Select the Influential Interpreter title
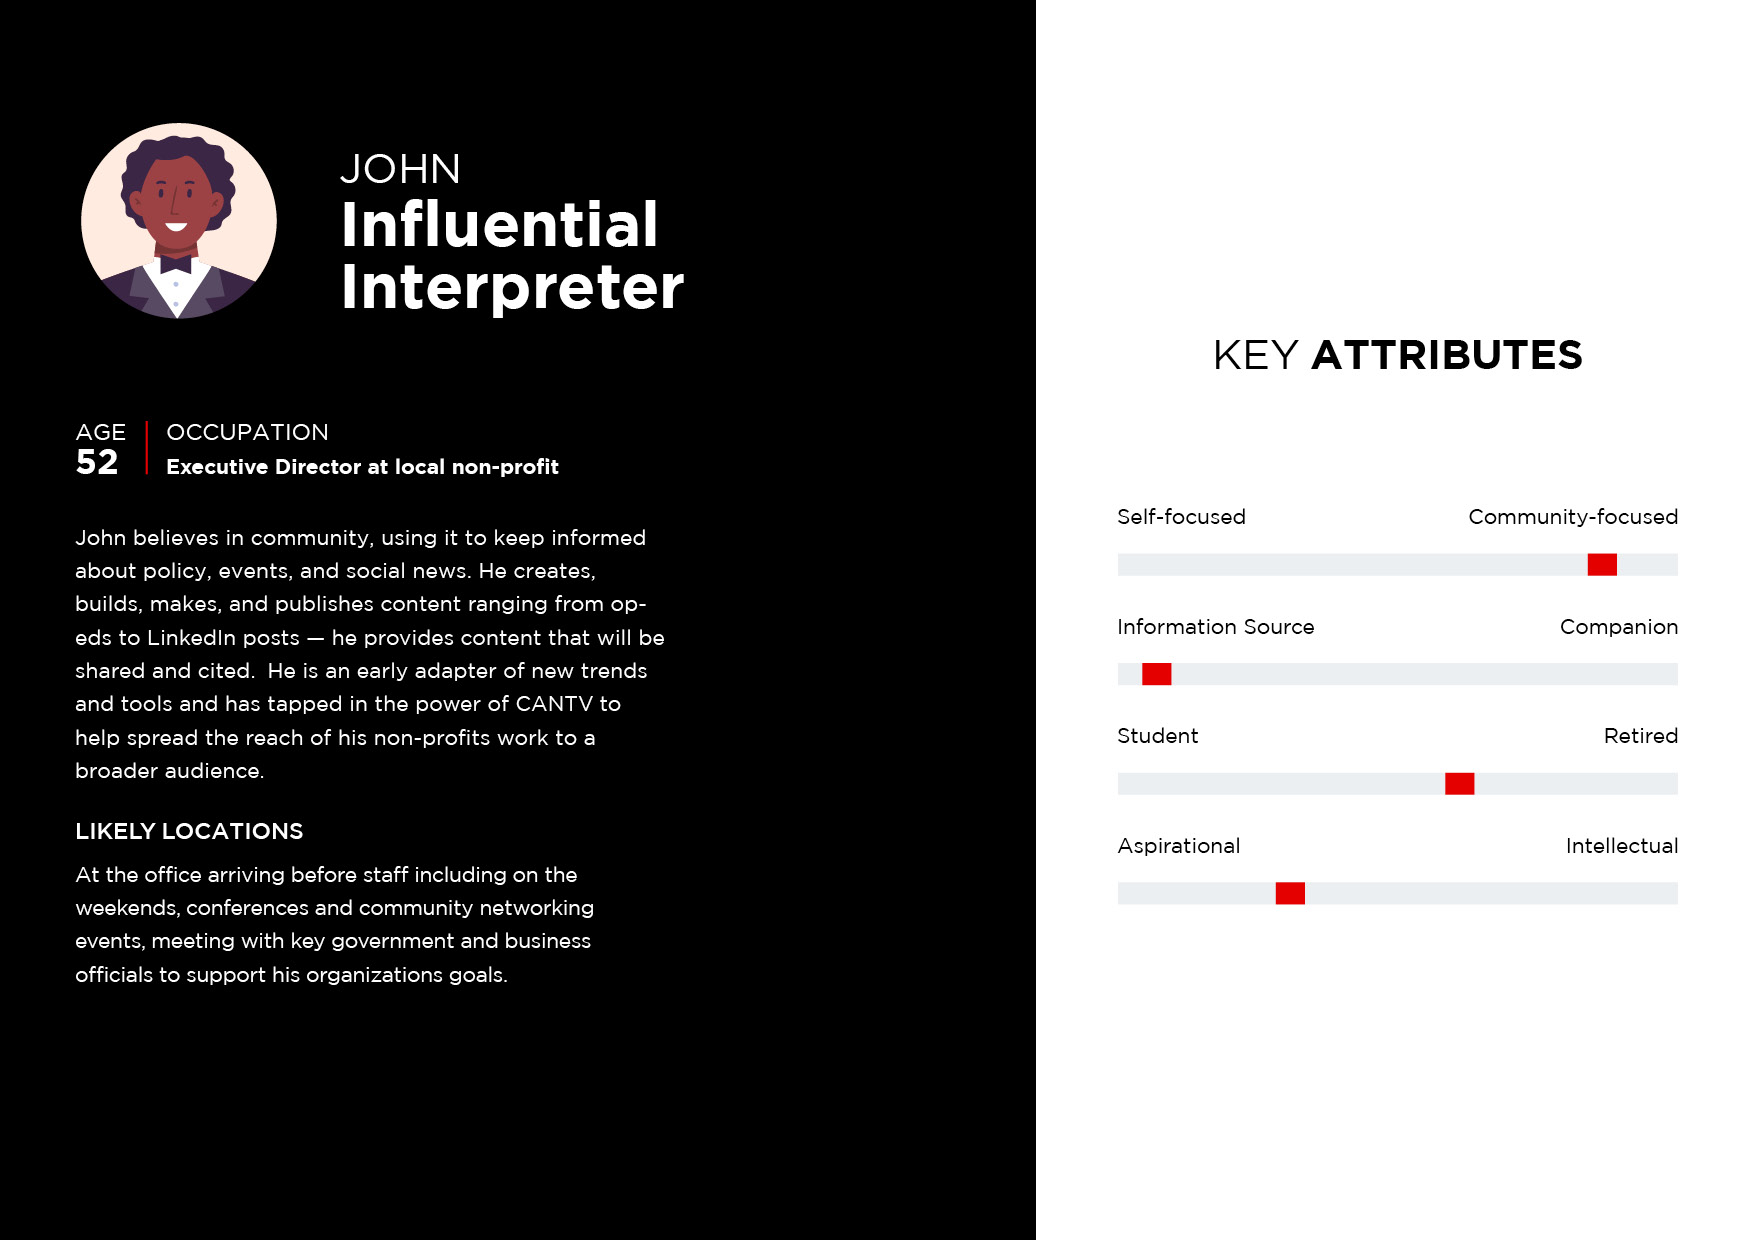 [x=512, y=256]
